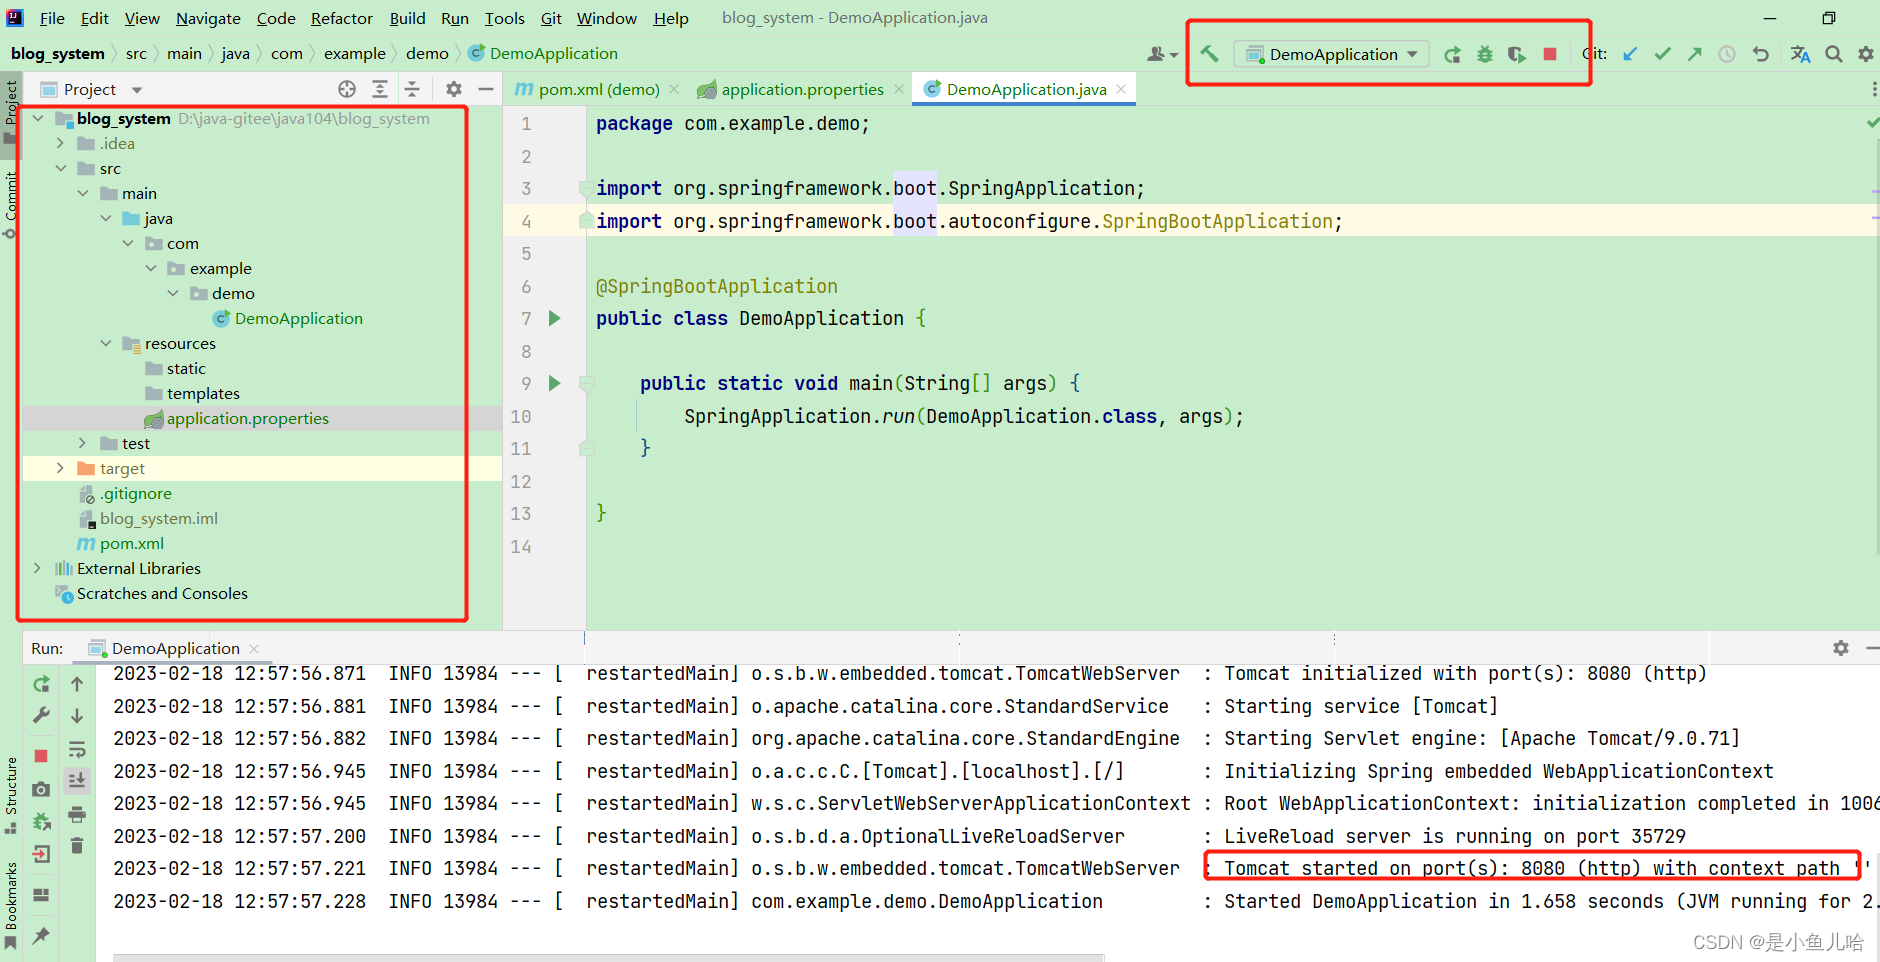Open the Build menu
The image size is (1880, 962).
pyautogui.click(x=407, y=18)
